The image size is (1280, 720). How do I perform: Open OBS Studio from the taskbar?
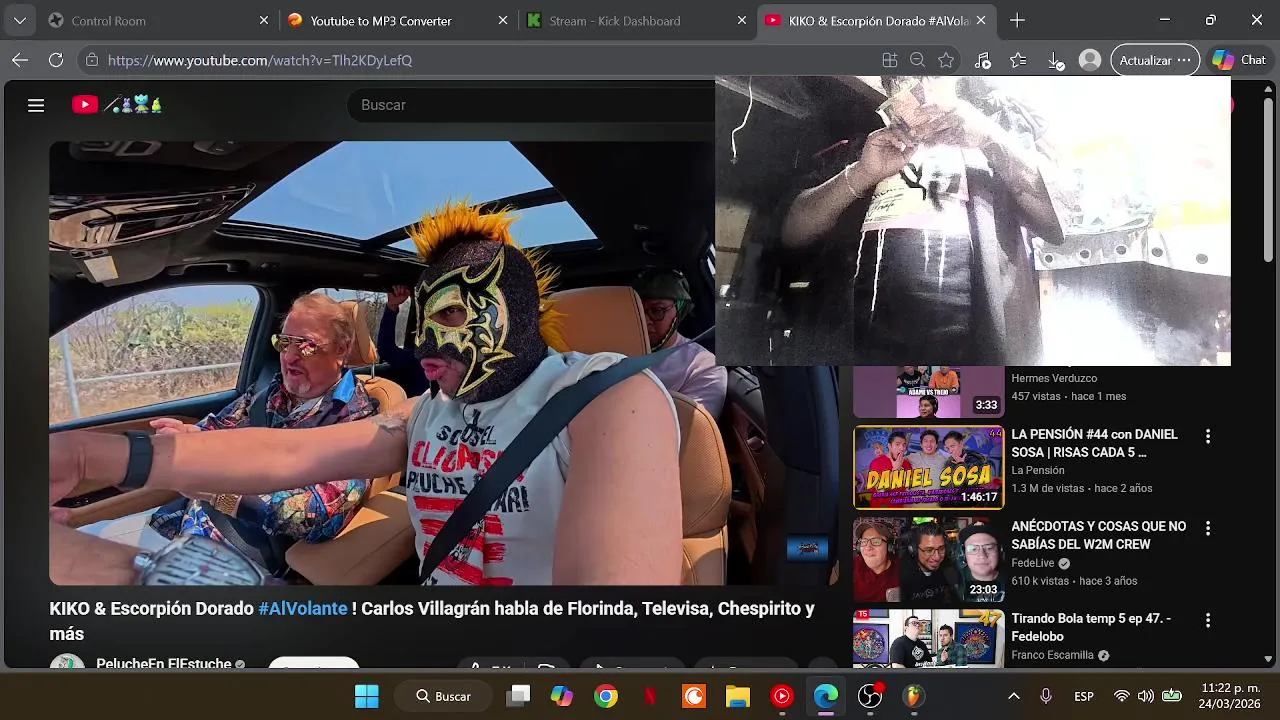tap(870, 696)
